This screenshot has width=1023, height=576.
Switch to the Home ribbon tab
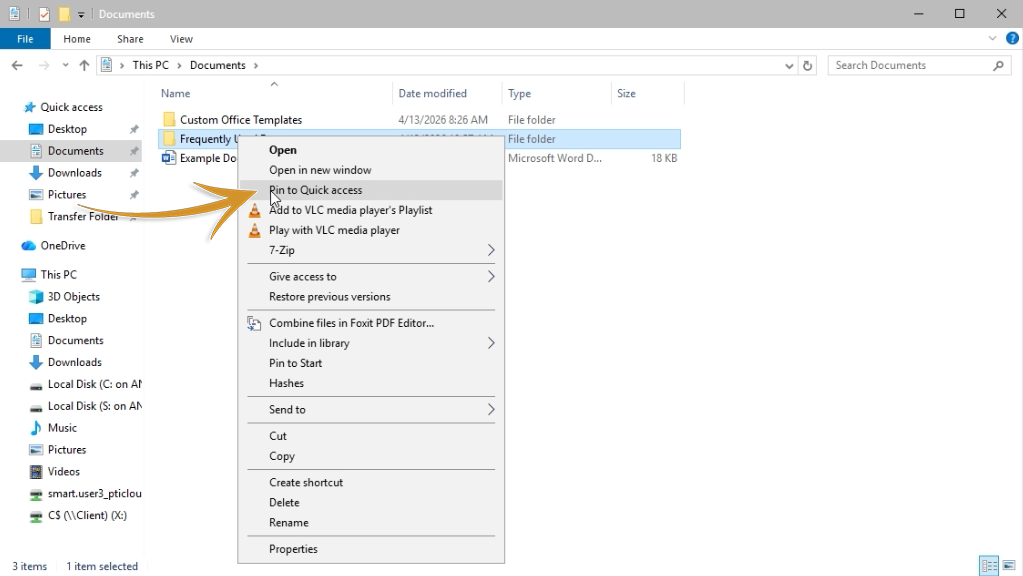[77, 39]
